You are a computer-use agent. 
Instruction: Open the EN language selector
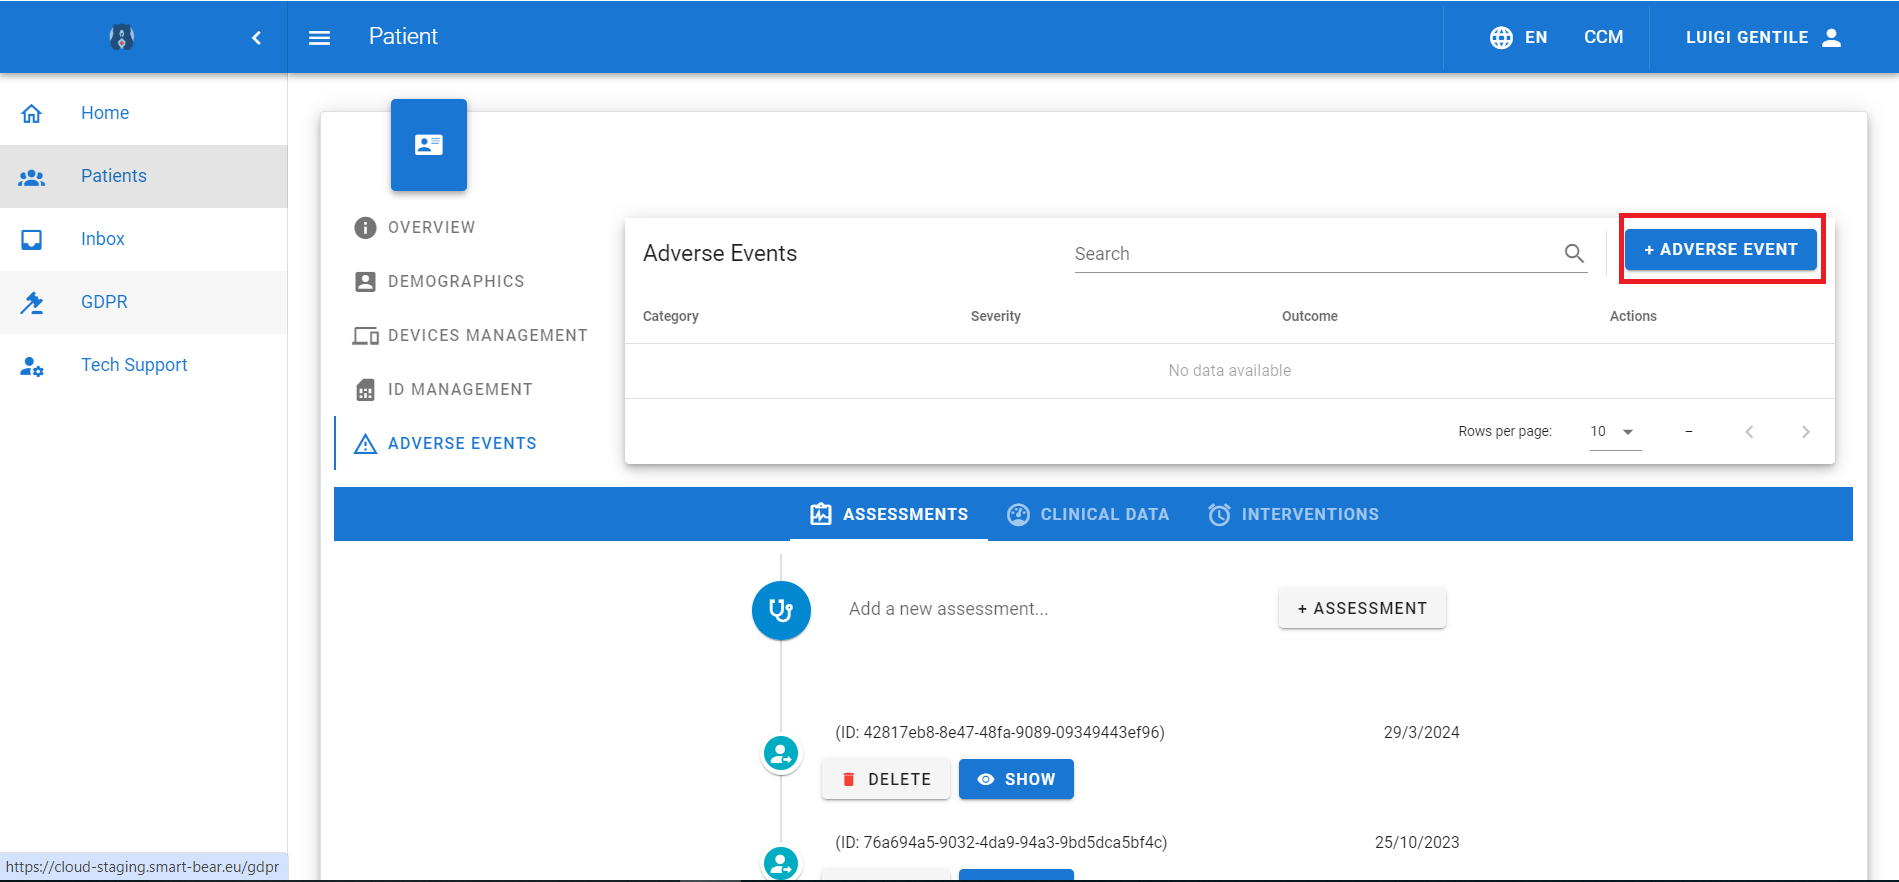(x=1518, y=38)
